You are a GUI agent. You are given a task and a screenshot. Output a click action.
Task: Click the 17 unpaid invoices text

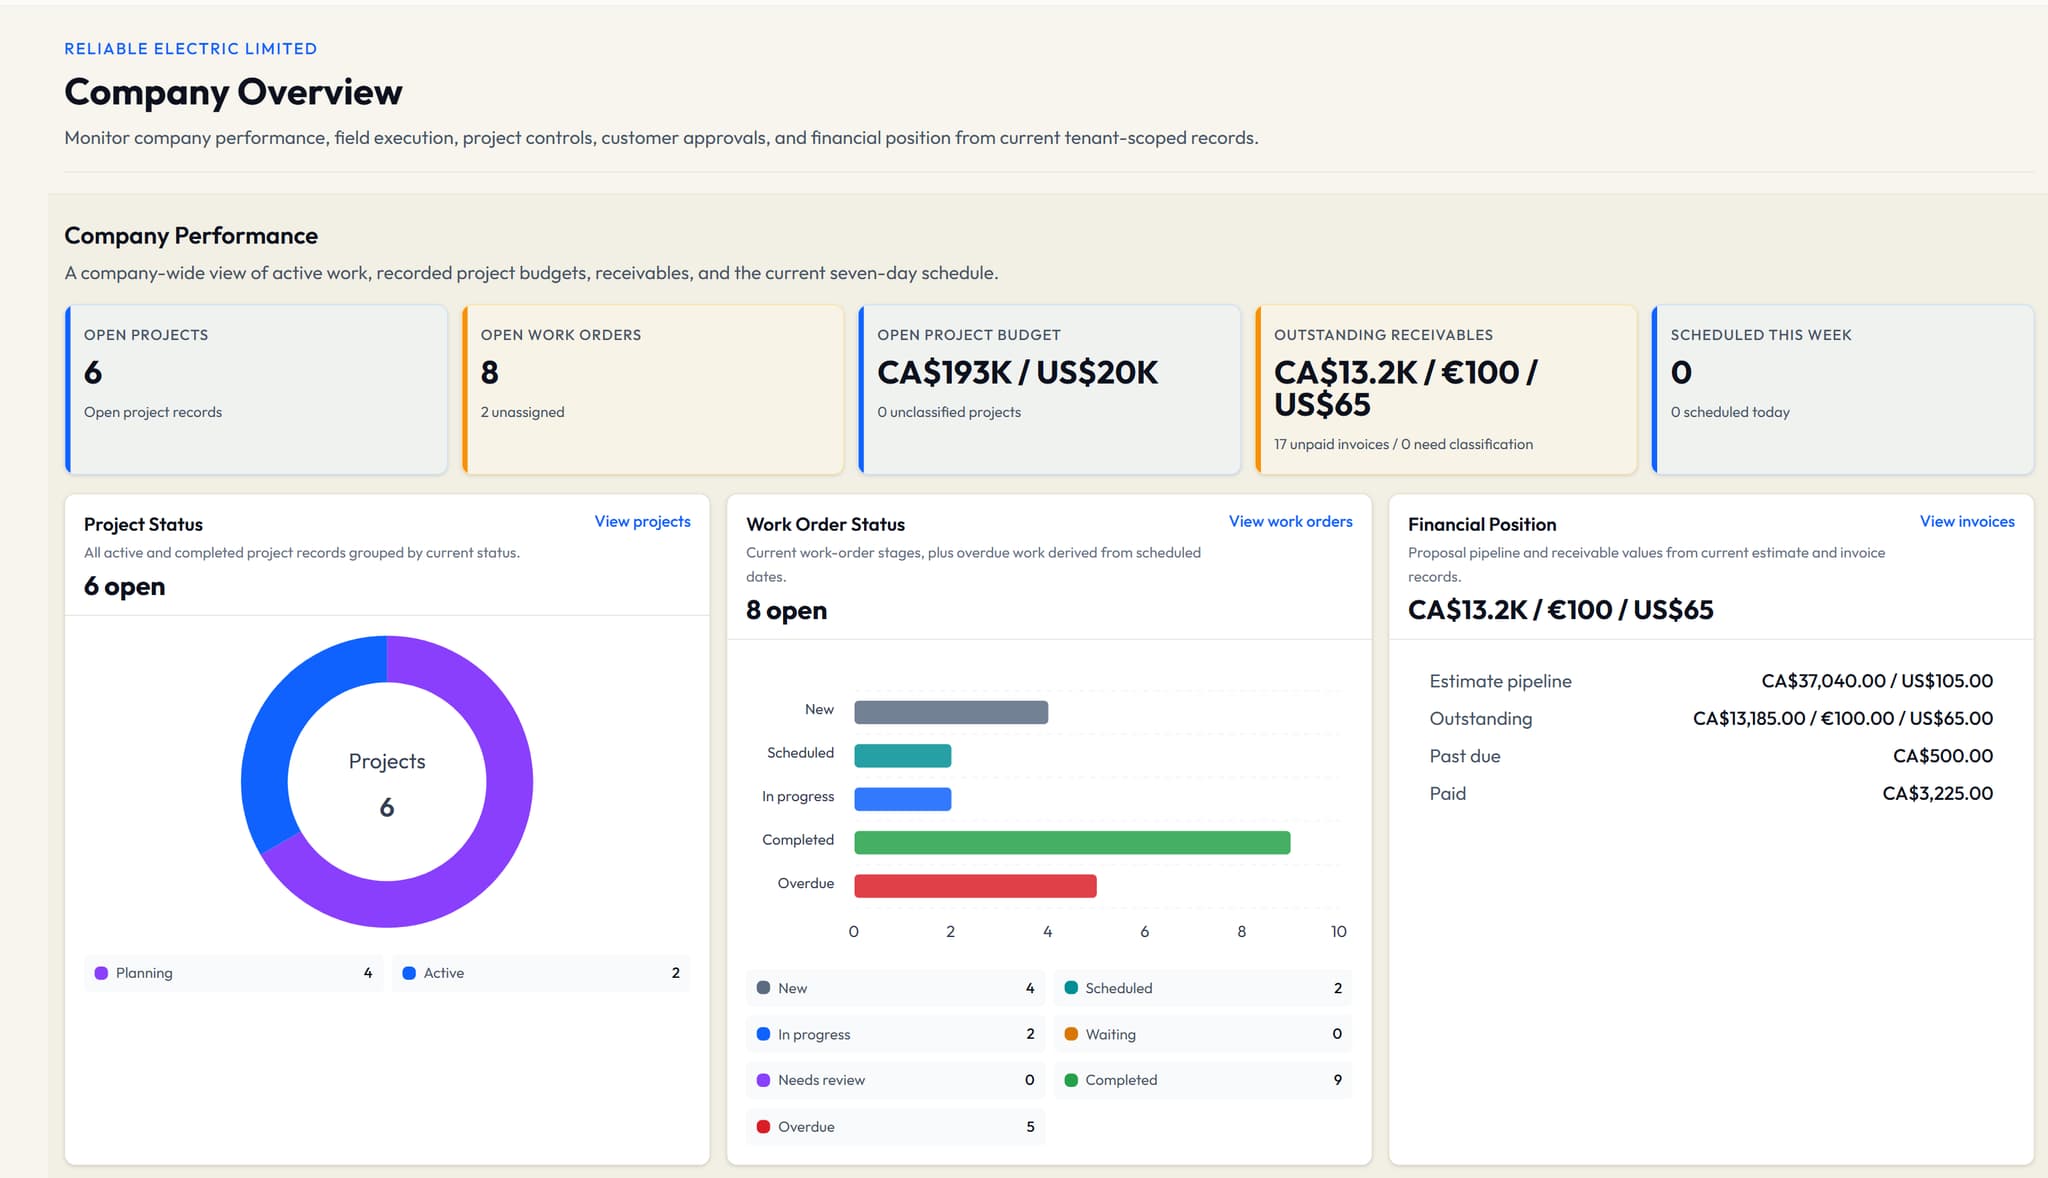point(1331,444)
